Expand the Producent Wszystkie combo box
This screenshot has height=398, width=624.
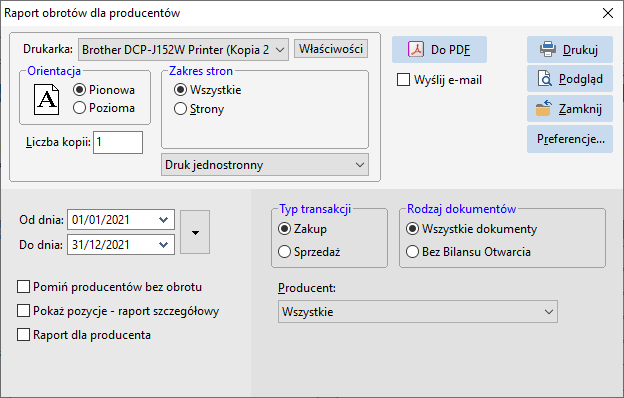[418, 312]
